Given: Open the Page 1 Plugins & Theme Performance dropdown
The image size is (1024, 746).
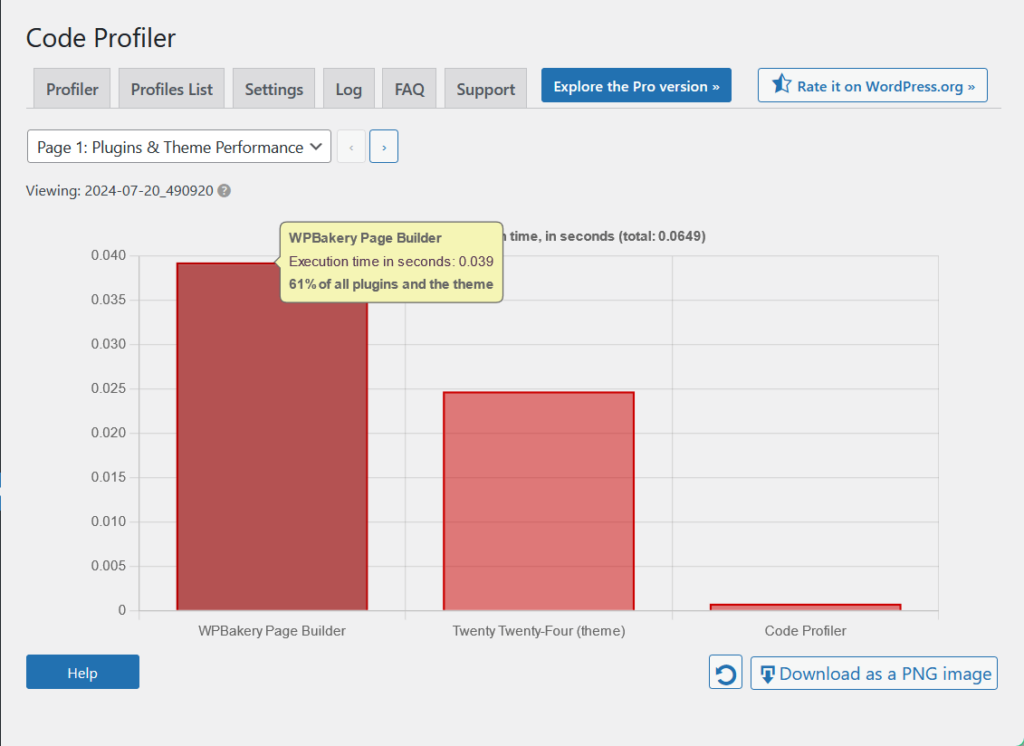Looking at the screenshot, I should (x=179, y=146).
